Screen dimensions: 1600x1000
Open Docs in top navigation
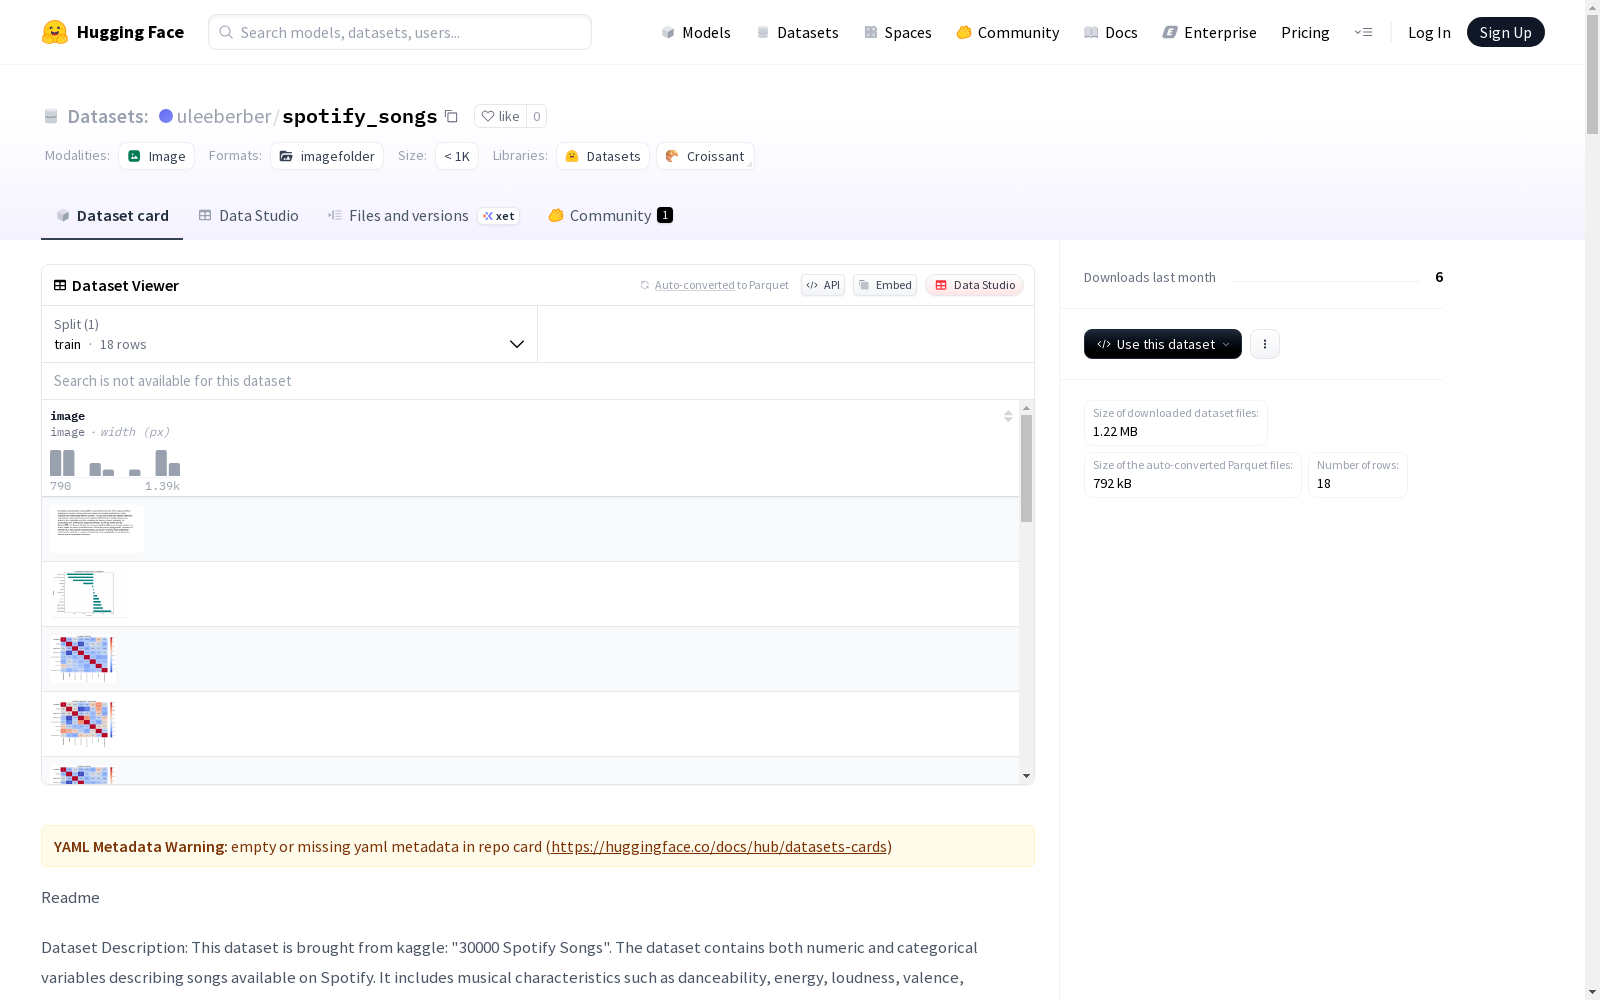(1110, 32)
